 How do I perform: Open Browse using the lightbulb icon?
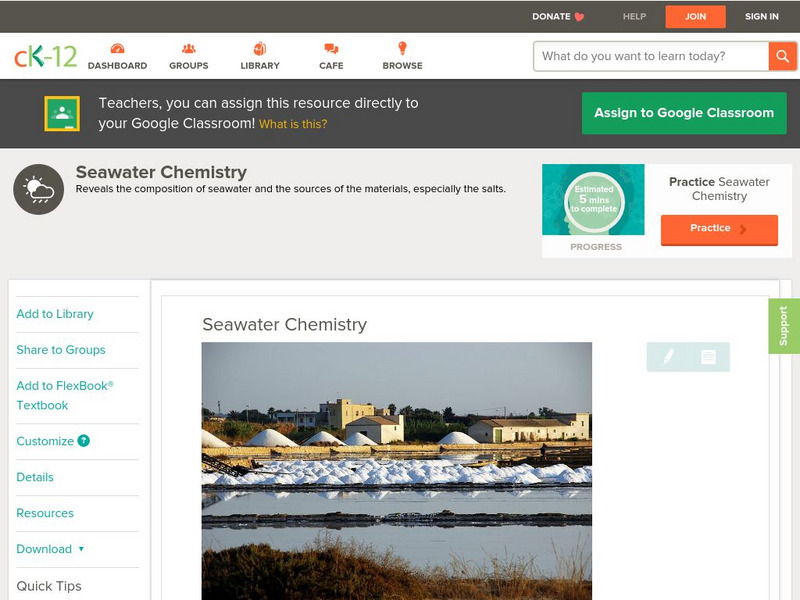tap(403, 46)
